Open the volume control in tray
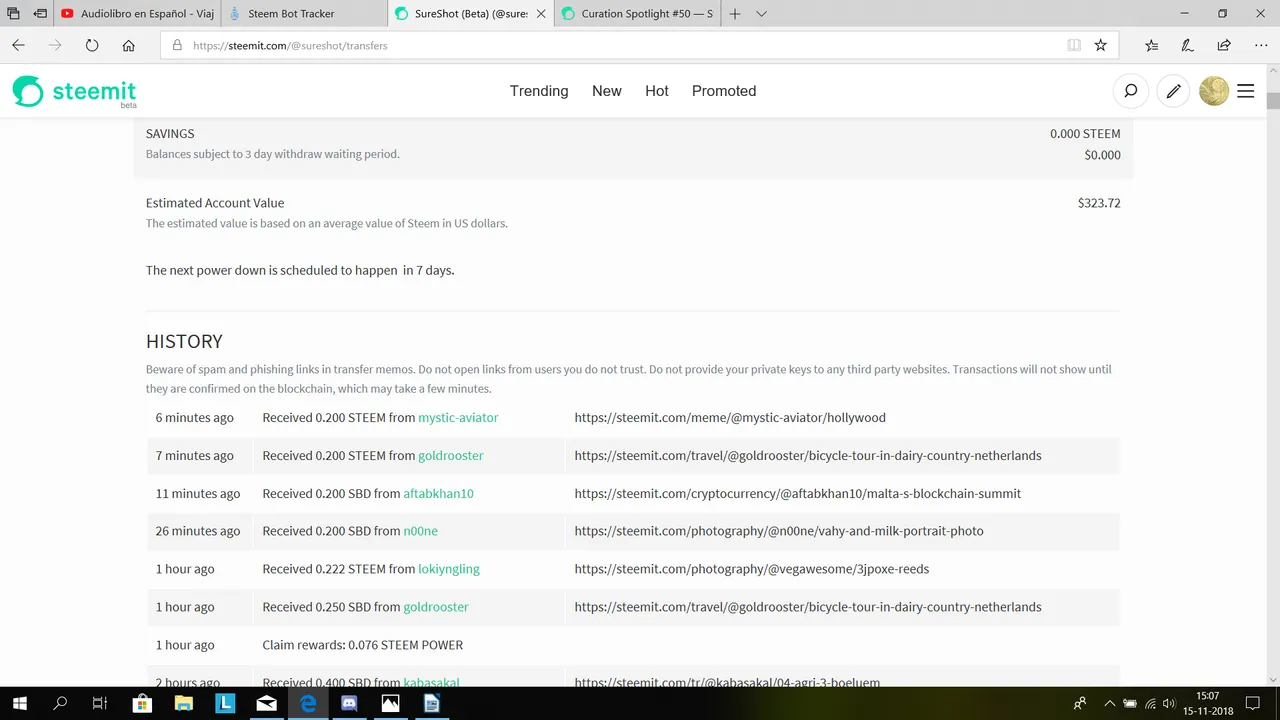Image resolution: width=1280 pixels, height=720 pixels. click(x=1169, y=703)
